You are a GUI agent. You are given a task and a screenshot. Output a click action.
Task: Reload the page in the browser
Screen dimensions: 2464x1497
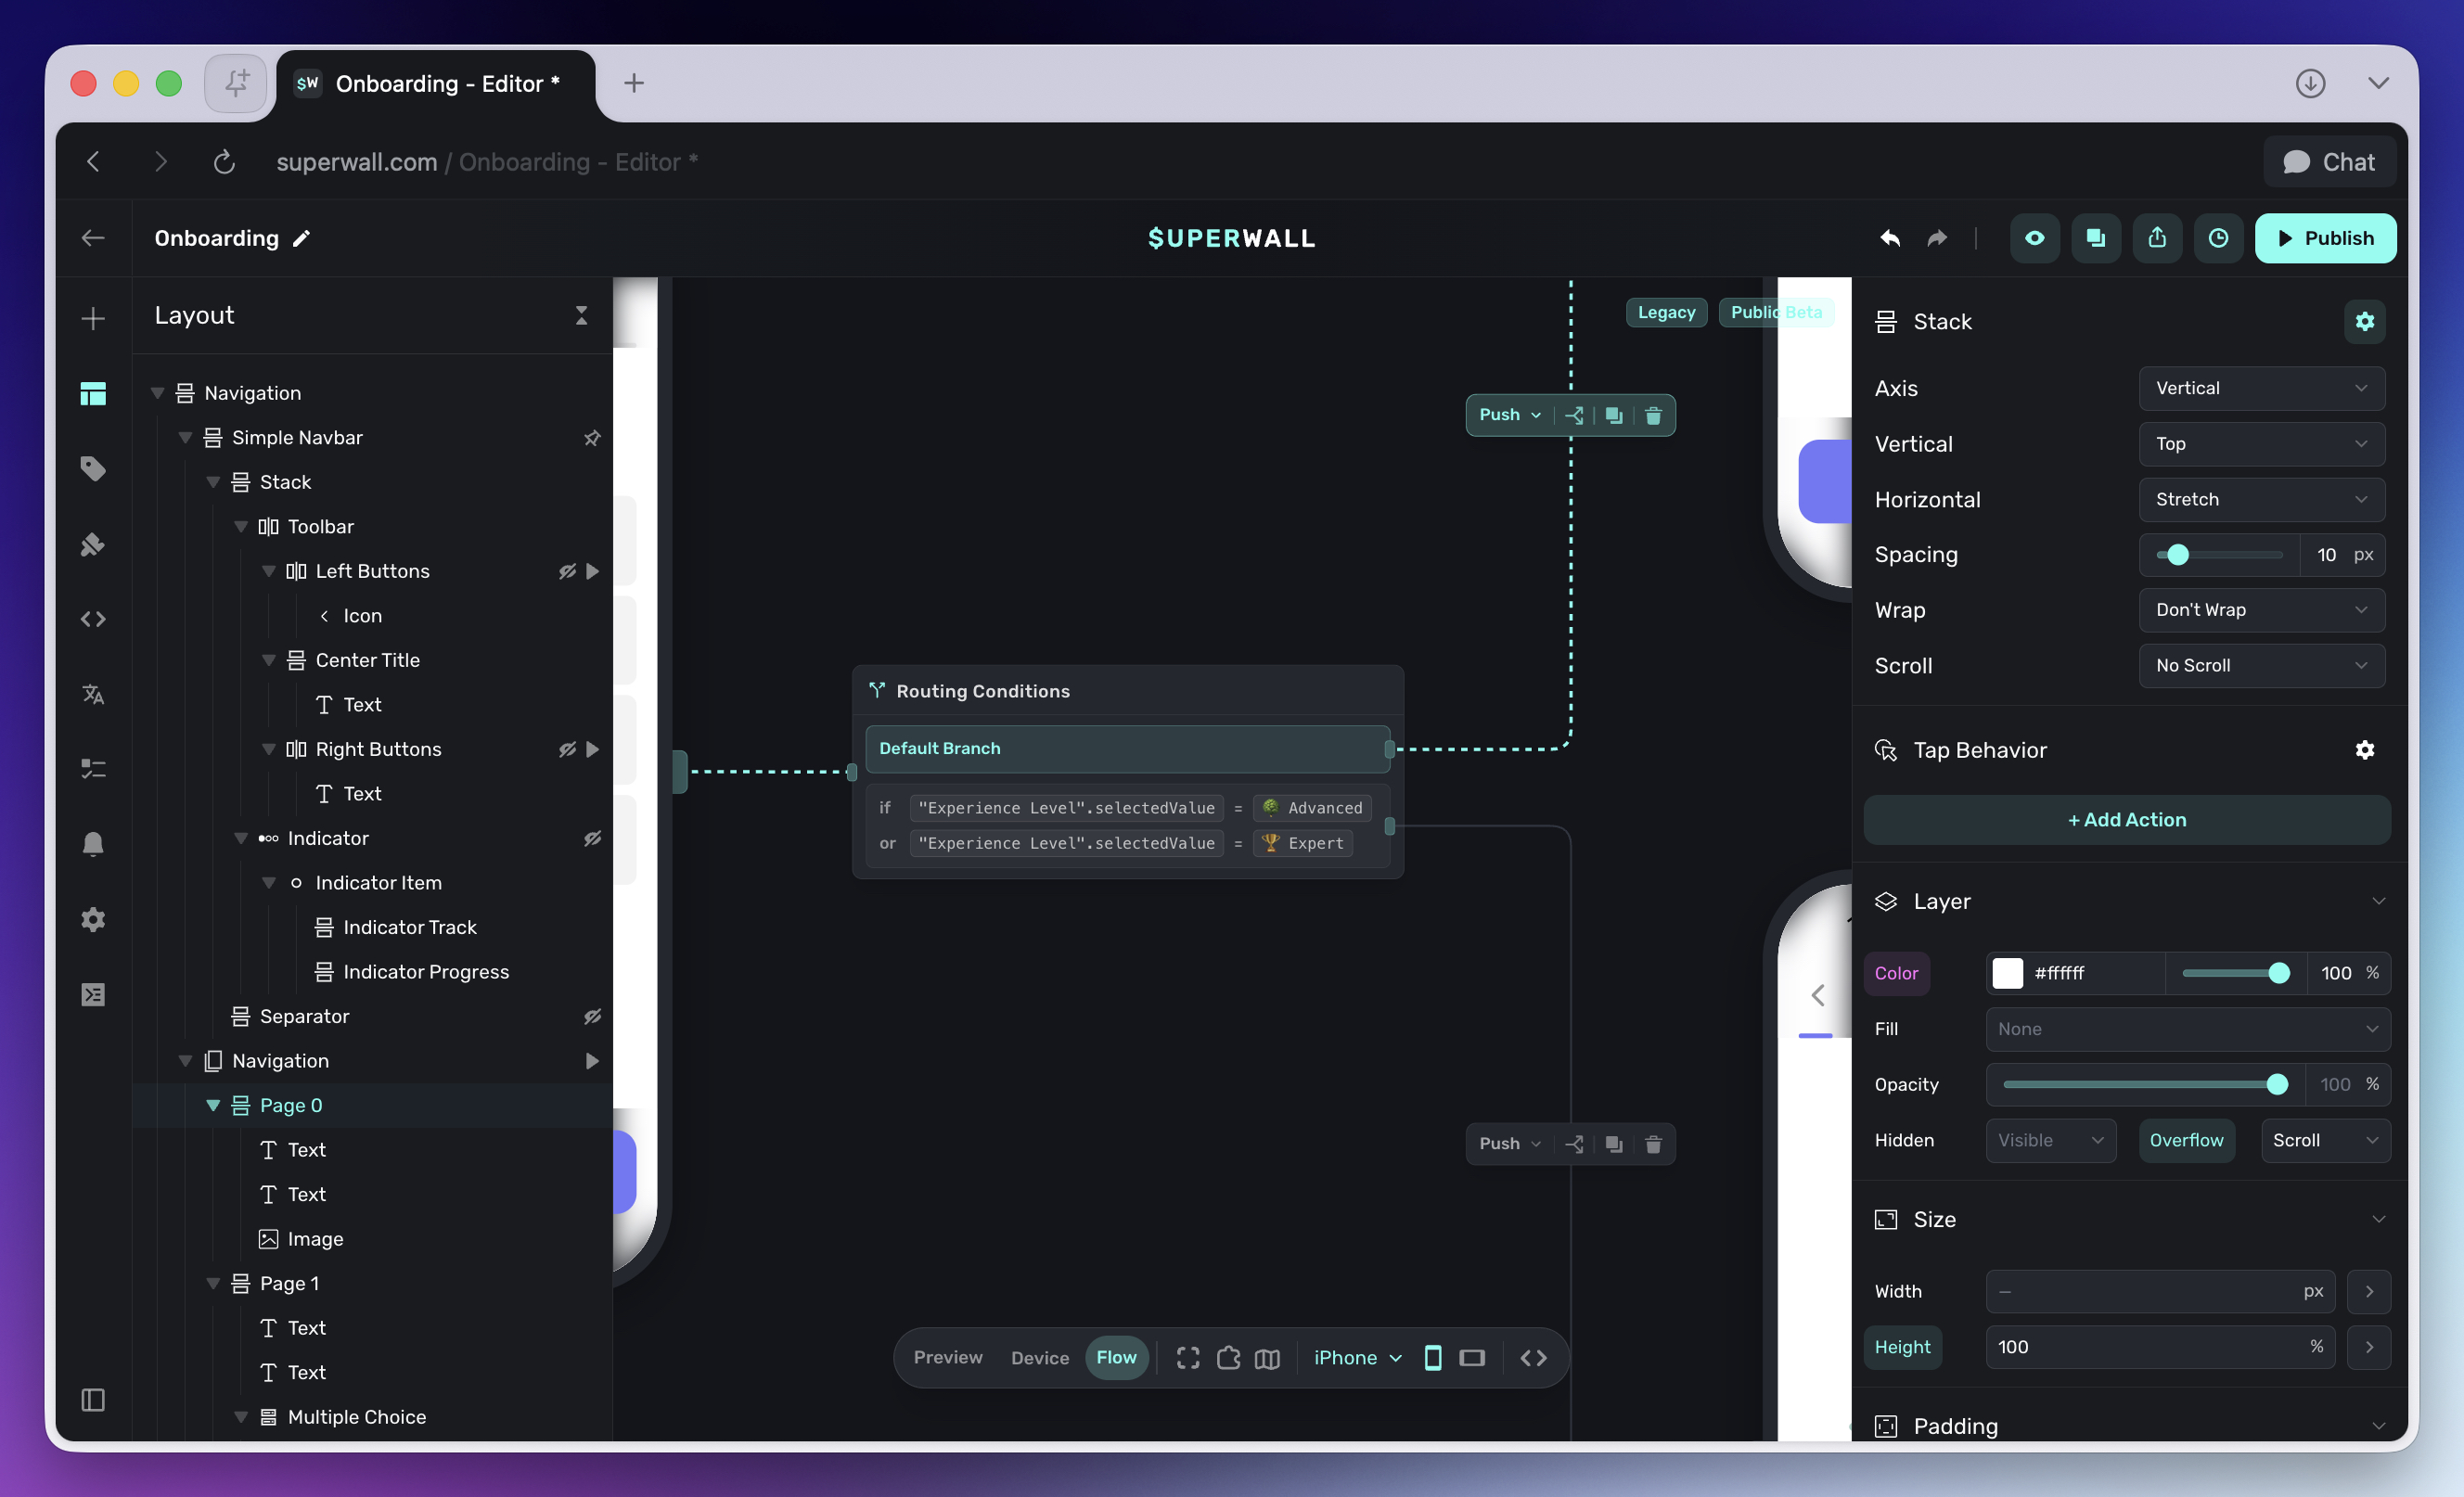(224, 162)
